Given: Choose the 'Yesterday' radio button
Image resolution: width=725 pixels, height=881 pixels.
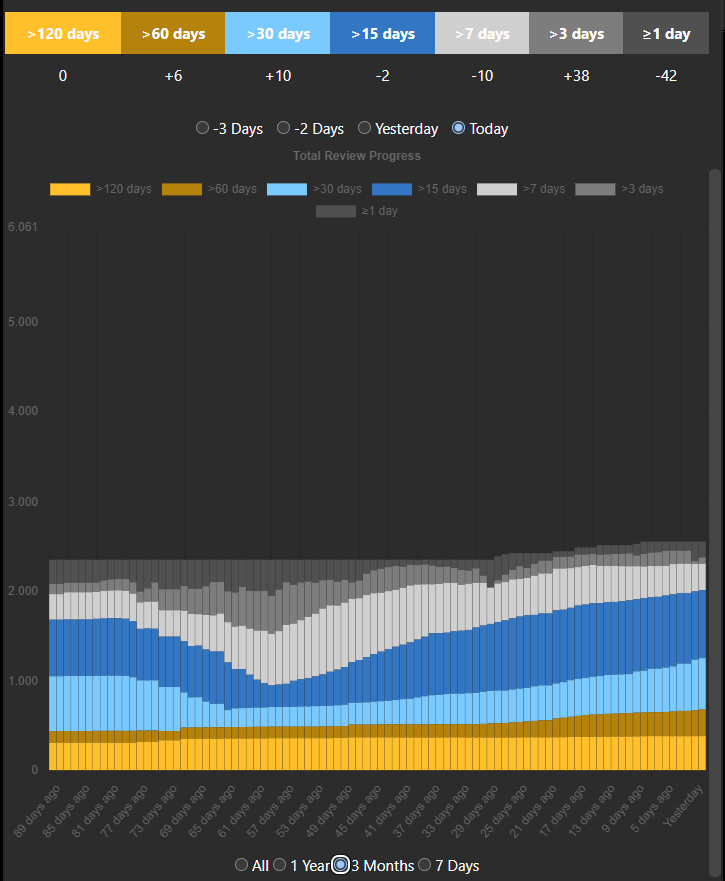Looking at the screenshot, I should tap(365, 128).
